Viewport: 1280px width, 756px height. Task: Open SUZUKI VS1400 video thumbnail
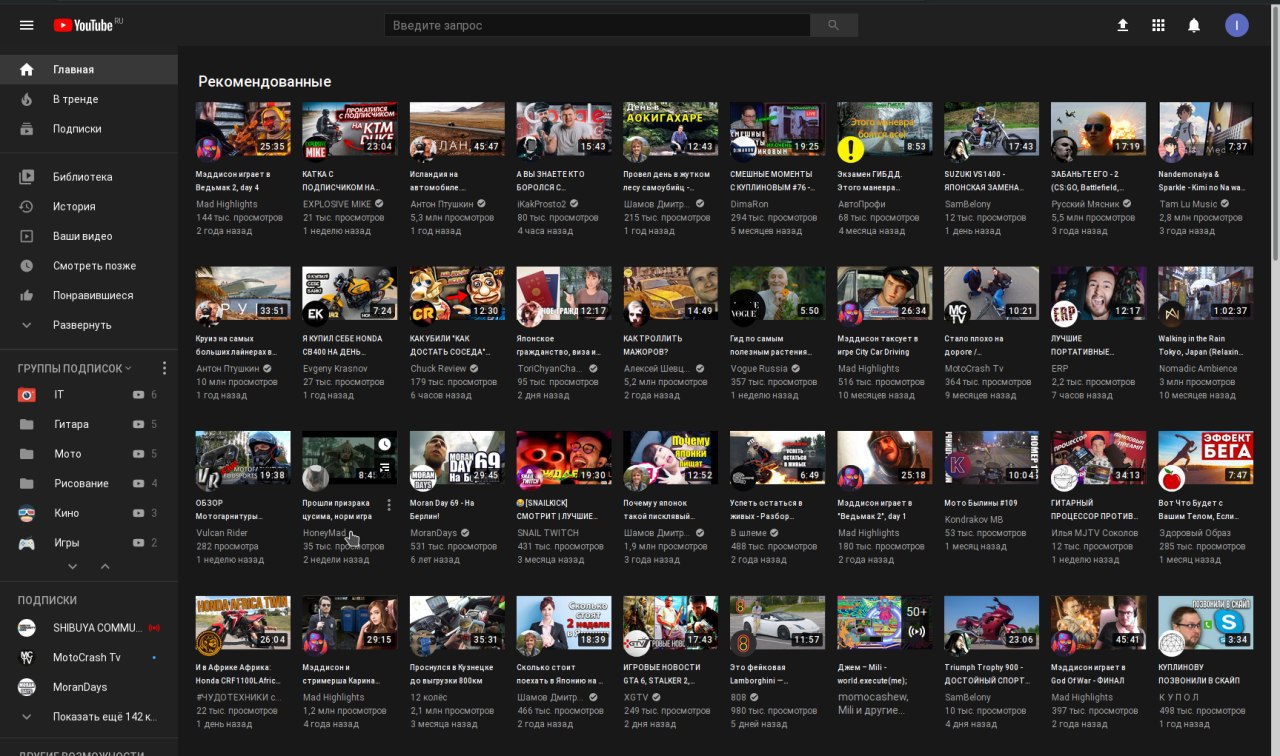(992, 128)
